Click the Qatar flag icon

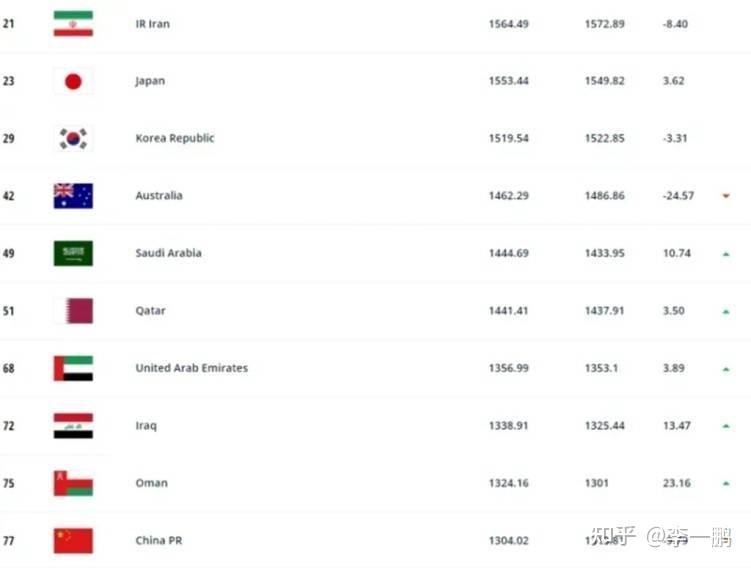pos(73,311)
